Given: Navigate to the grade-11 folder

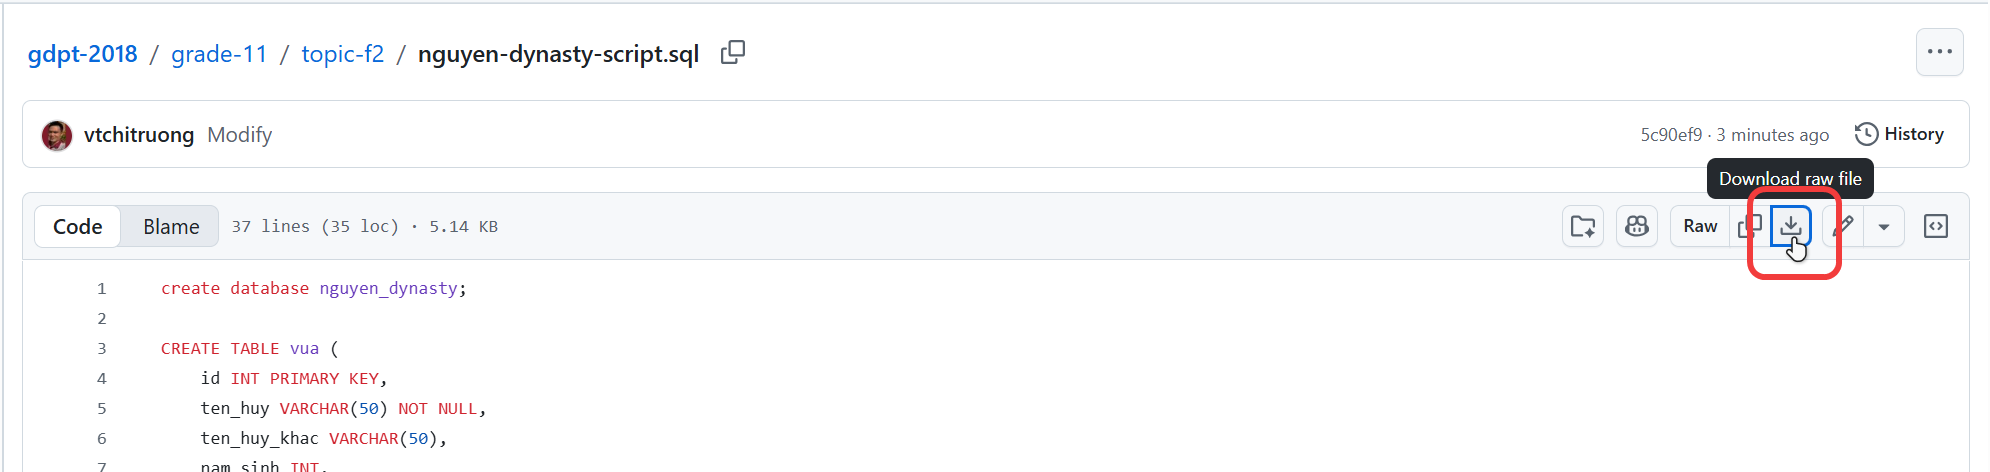Looking at the screenshot, I should (x=219, y=54).
